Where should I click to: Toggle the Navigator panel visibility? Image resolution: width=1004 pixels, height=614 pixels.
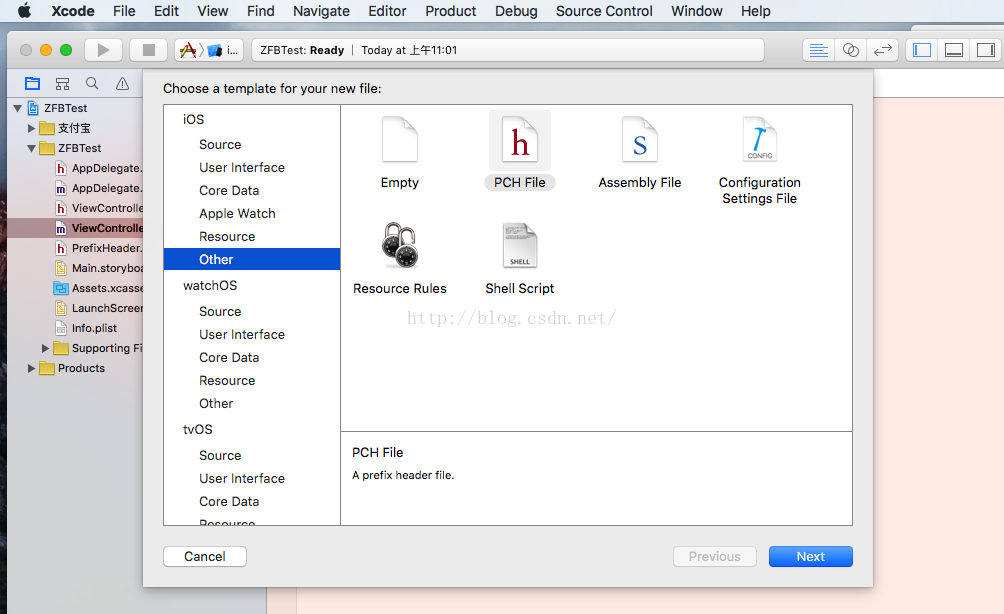922,50
